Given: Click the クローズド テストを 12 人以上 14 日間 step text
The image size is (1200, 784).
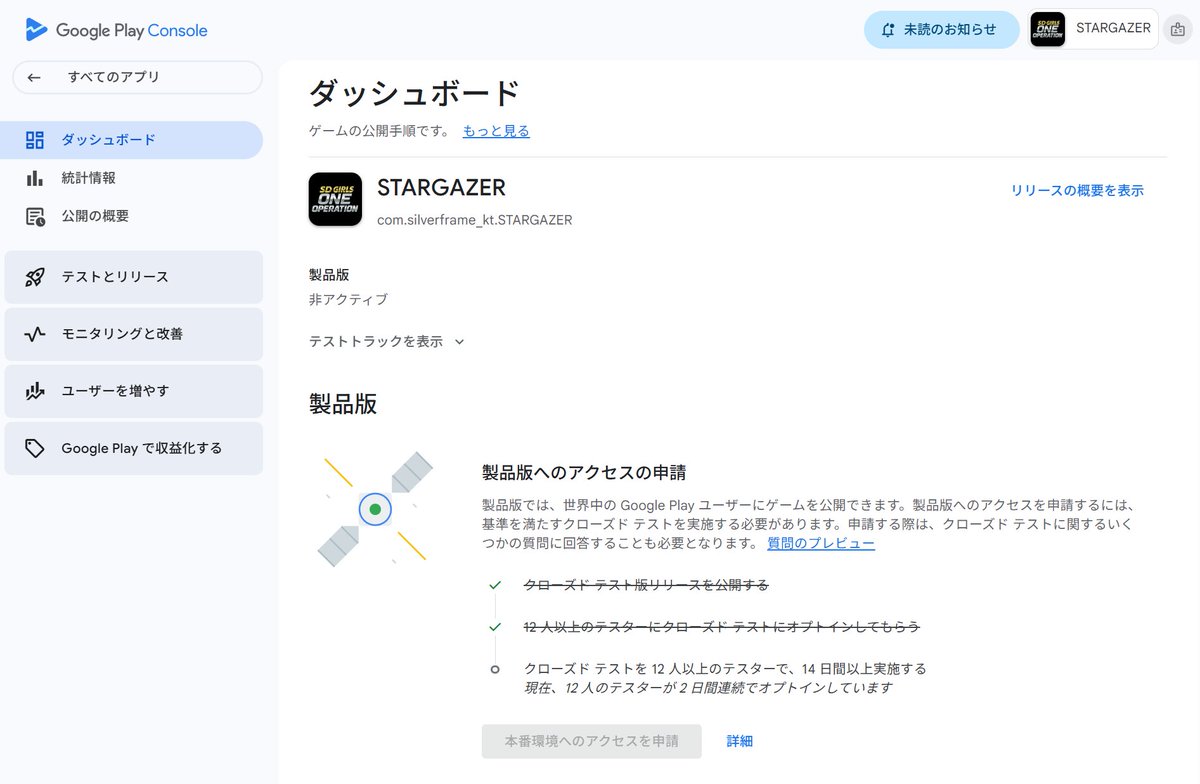Looking at the screenshot, I should coord(725,668).
